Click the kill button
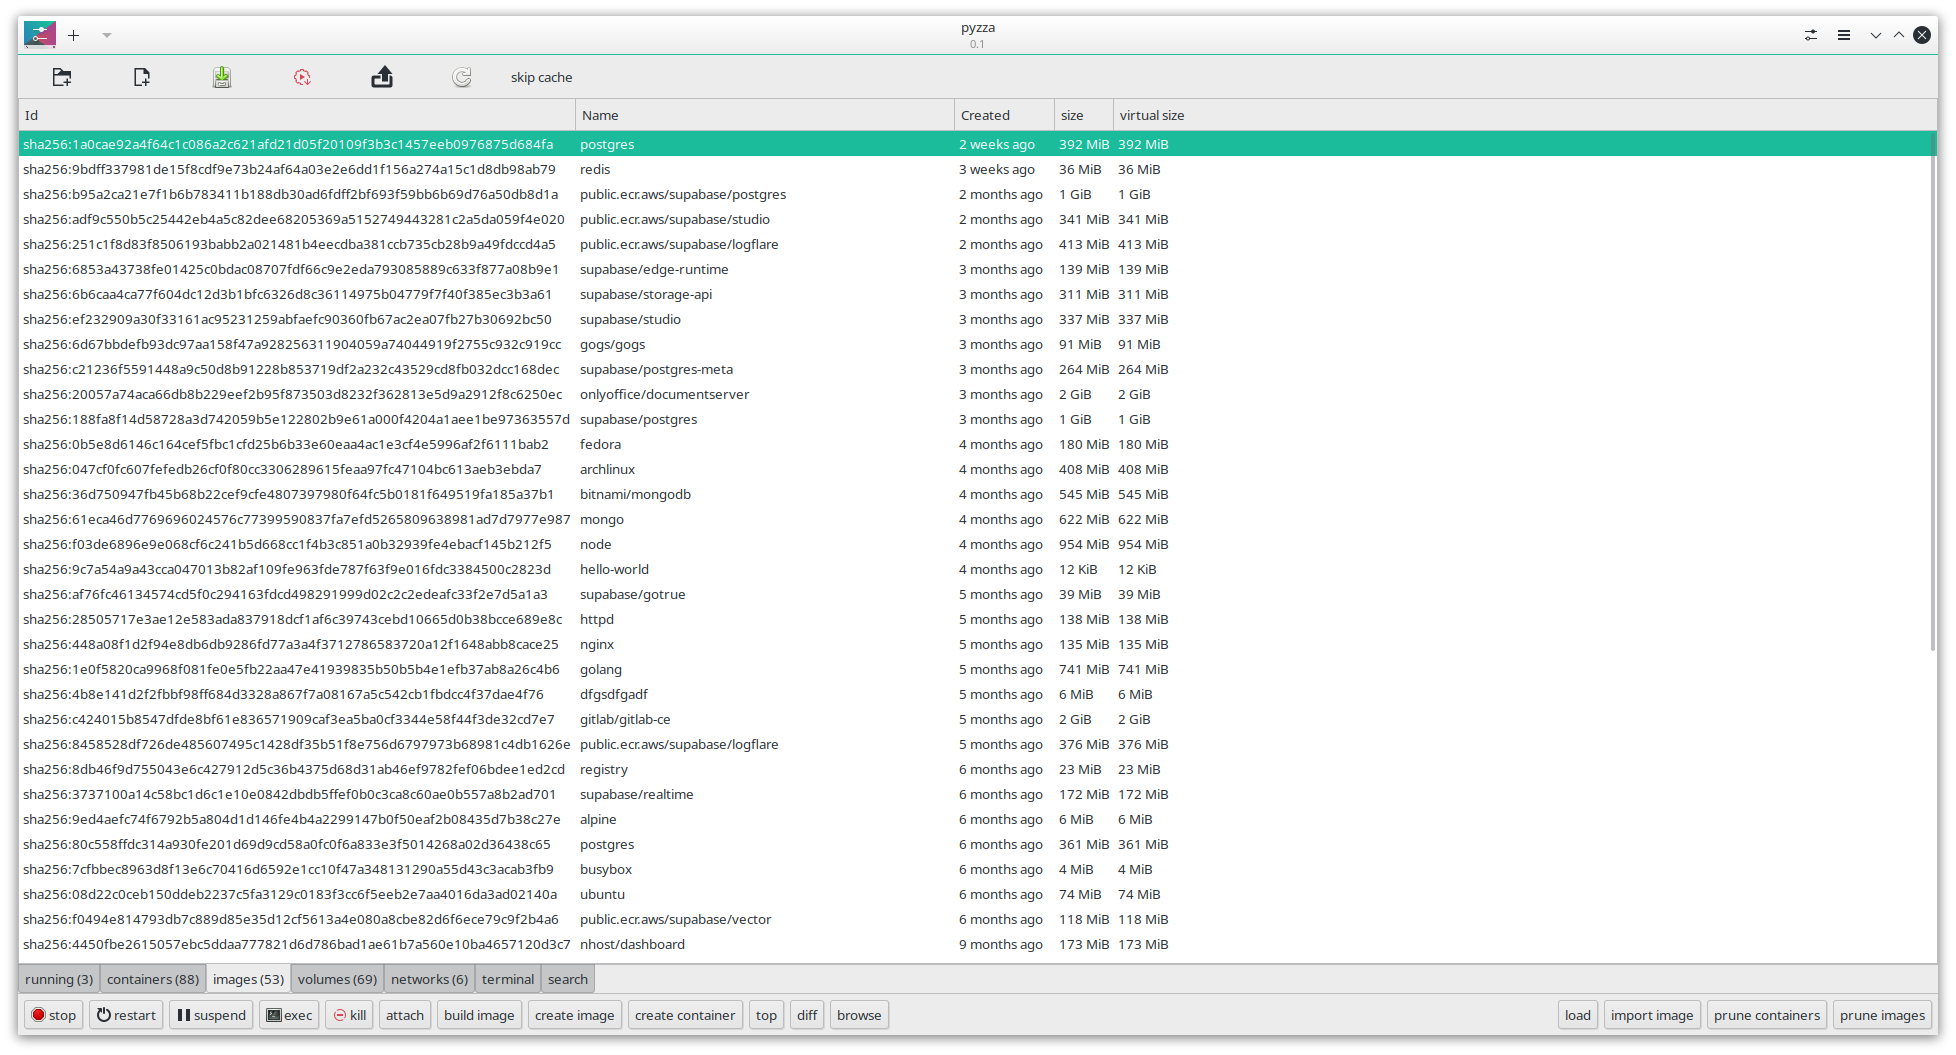1956x1055 pixels. point(349,1015)
